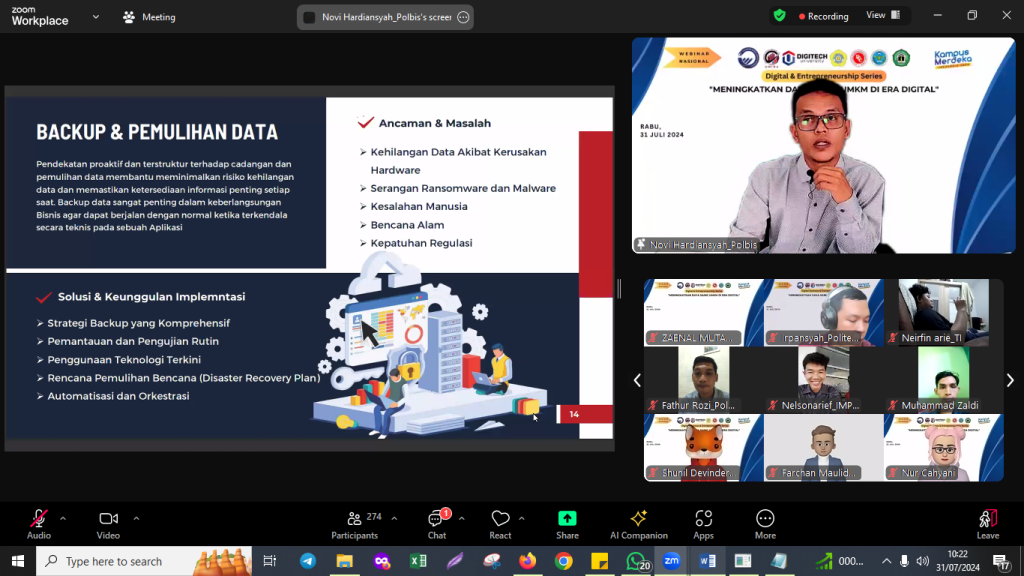Viewport: 1024px width, 576px height.
Task: Open the React emoji menu
Action: click(x=500, y=523)
